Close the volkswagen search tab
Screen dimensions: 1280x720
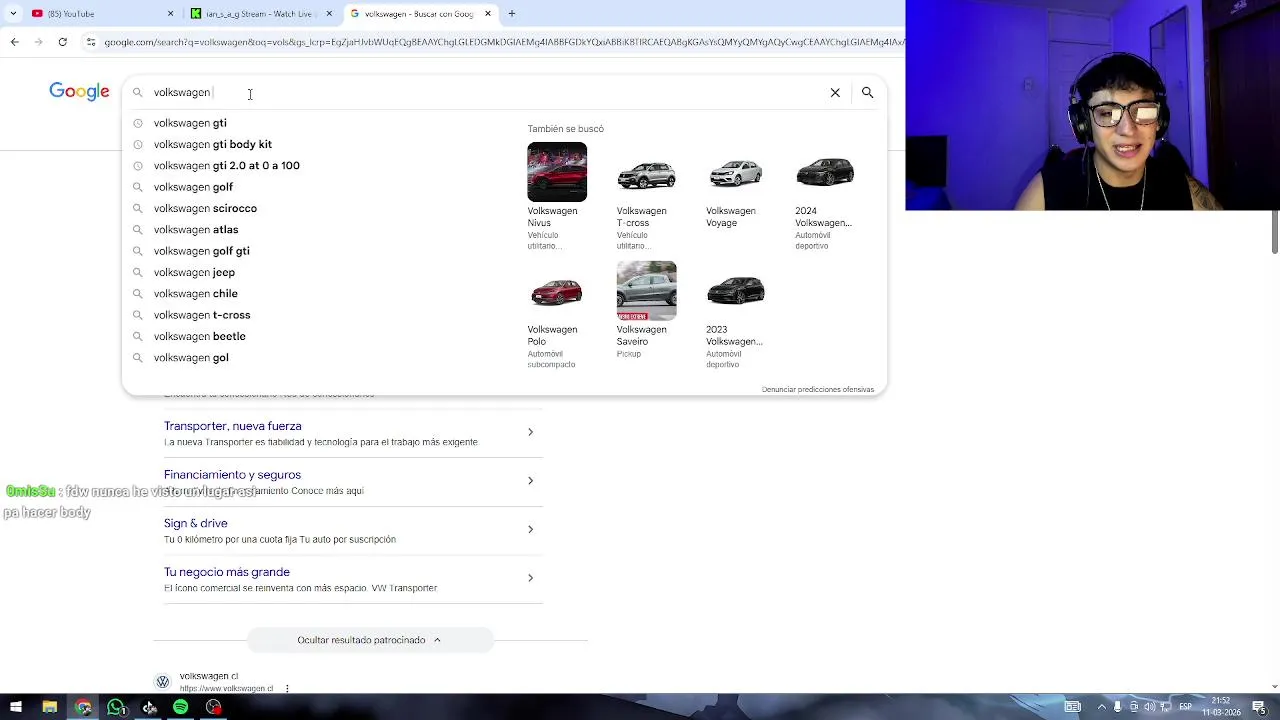[x=488, y=14]
